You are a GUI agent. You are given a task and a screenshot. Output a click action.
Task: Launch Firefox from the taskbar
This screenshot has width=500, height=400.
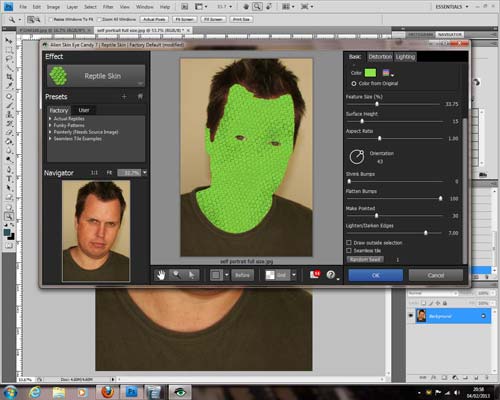tap(107, 392)
